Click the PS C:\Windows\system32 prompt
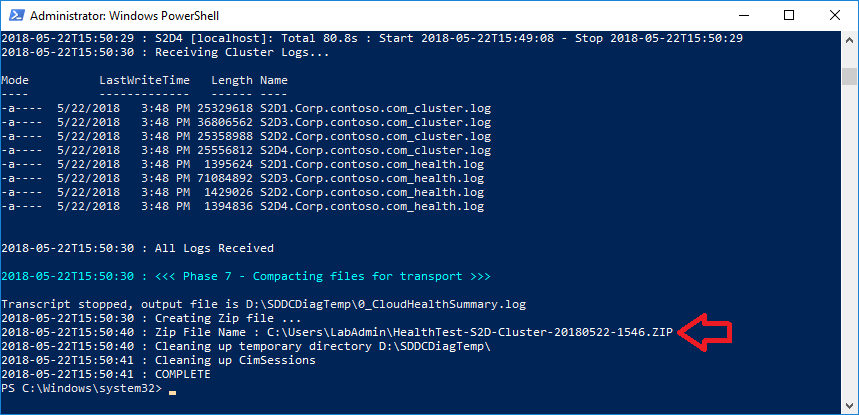Viewport: 859px width, 415px height. click(81, 388)
